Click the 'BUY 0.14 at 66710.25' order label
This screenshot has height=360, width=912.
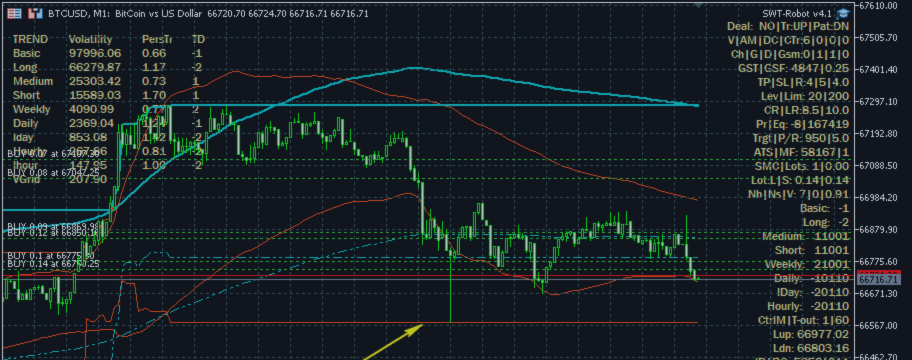[x=53, y=263]
